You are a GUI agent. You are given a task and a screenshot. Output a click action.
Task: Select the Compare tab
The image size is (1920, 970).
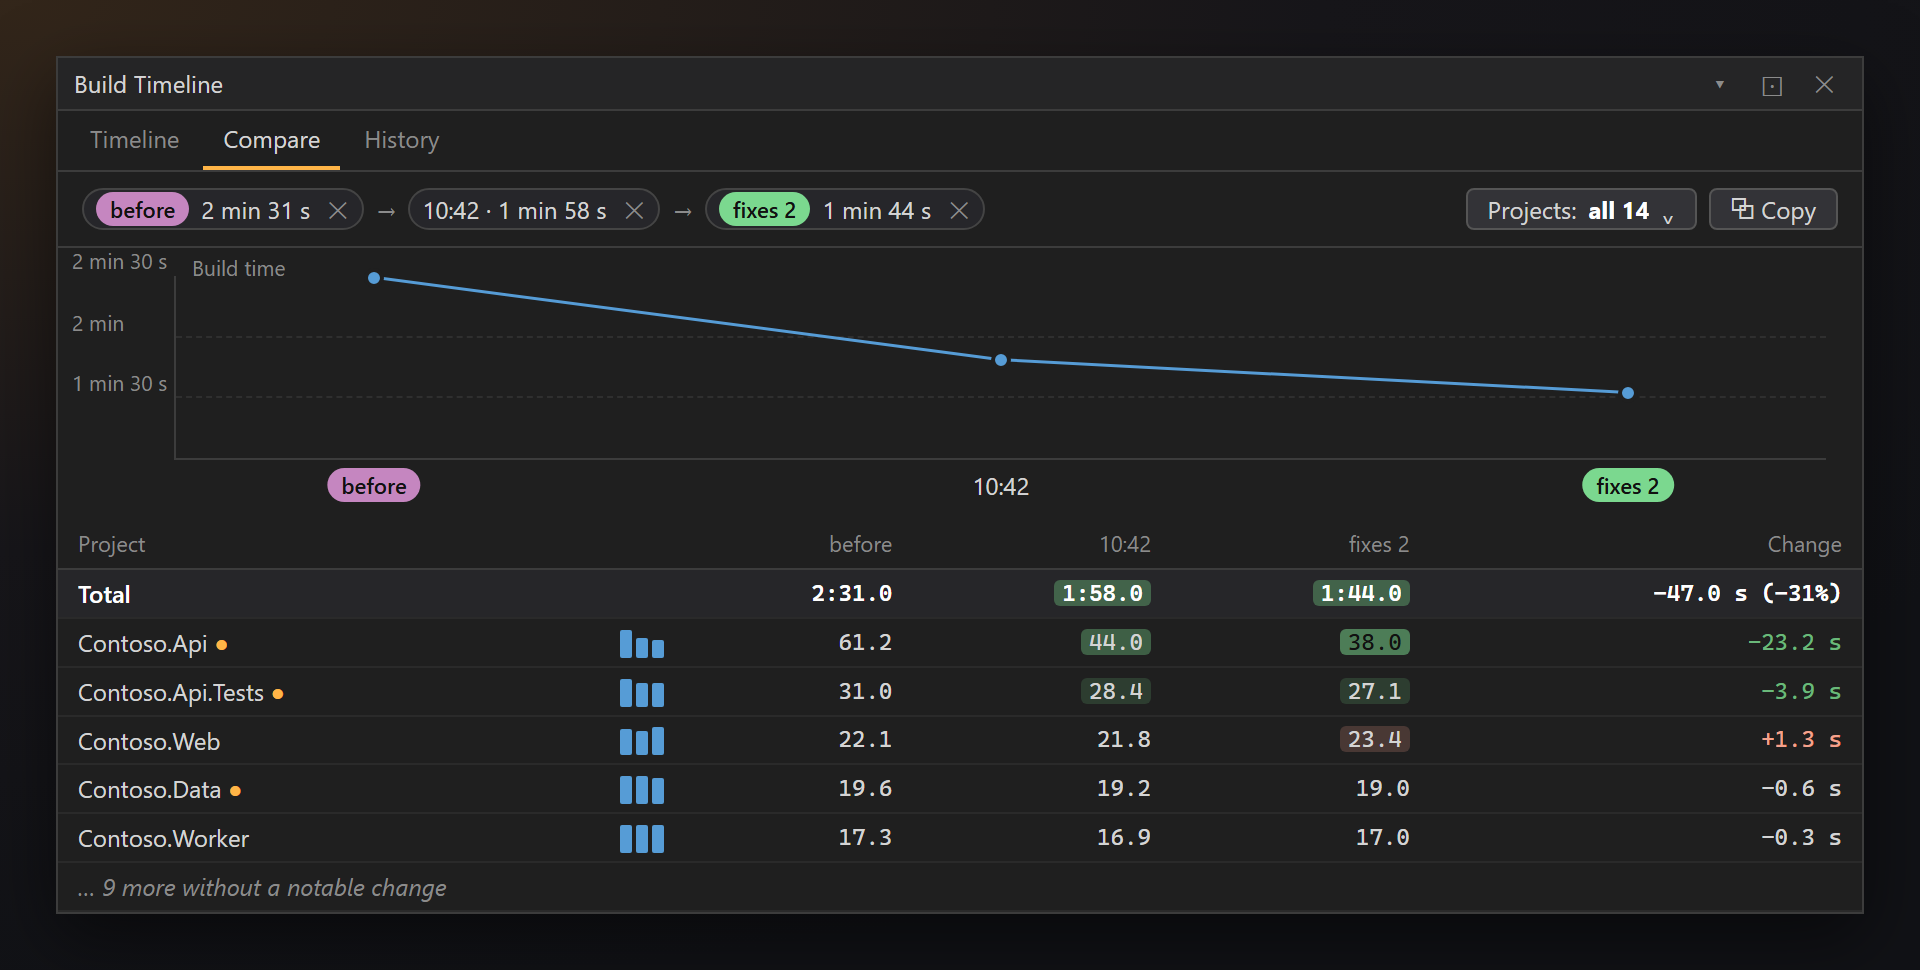click(x=271, y=140)
